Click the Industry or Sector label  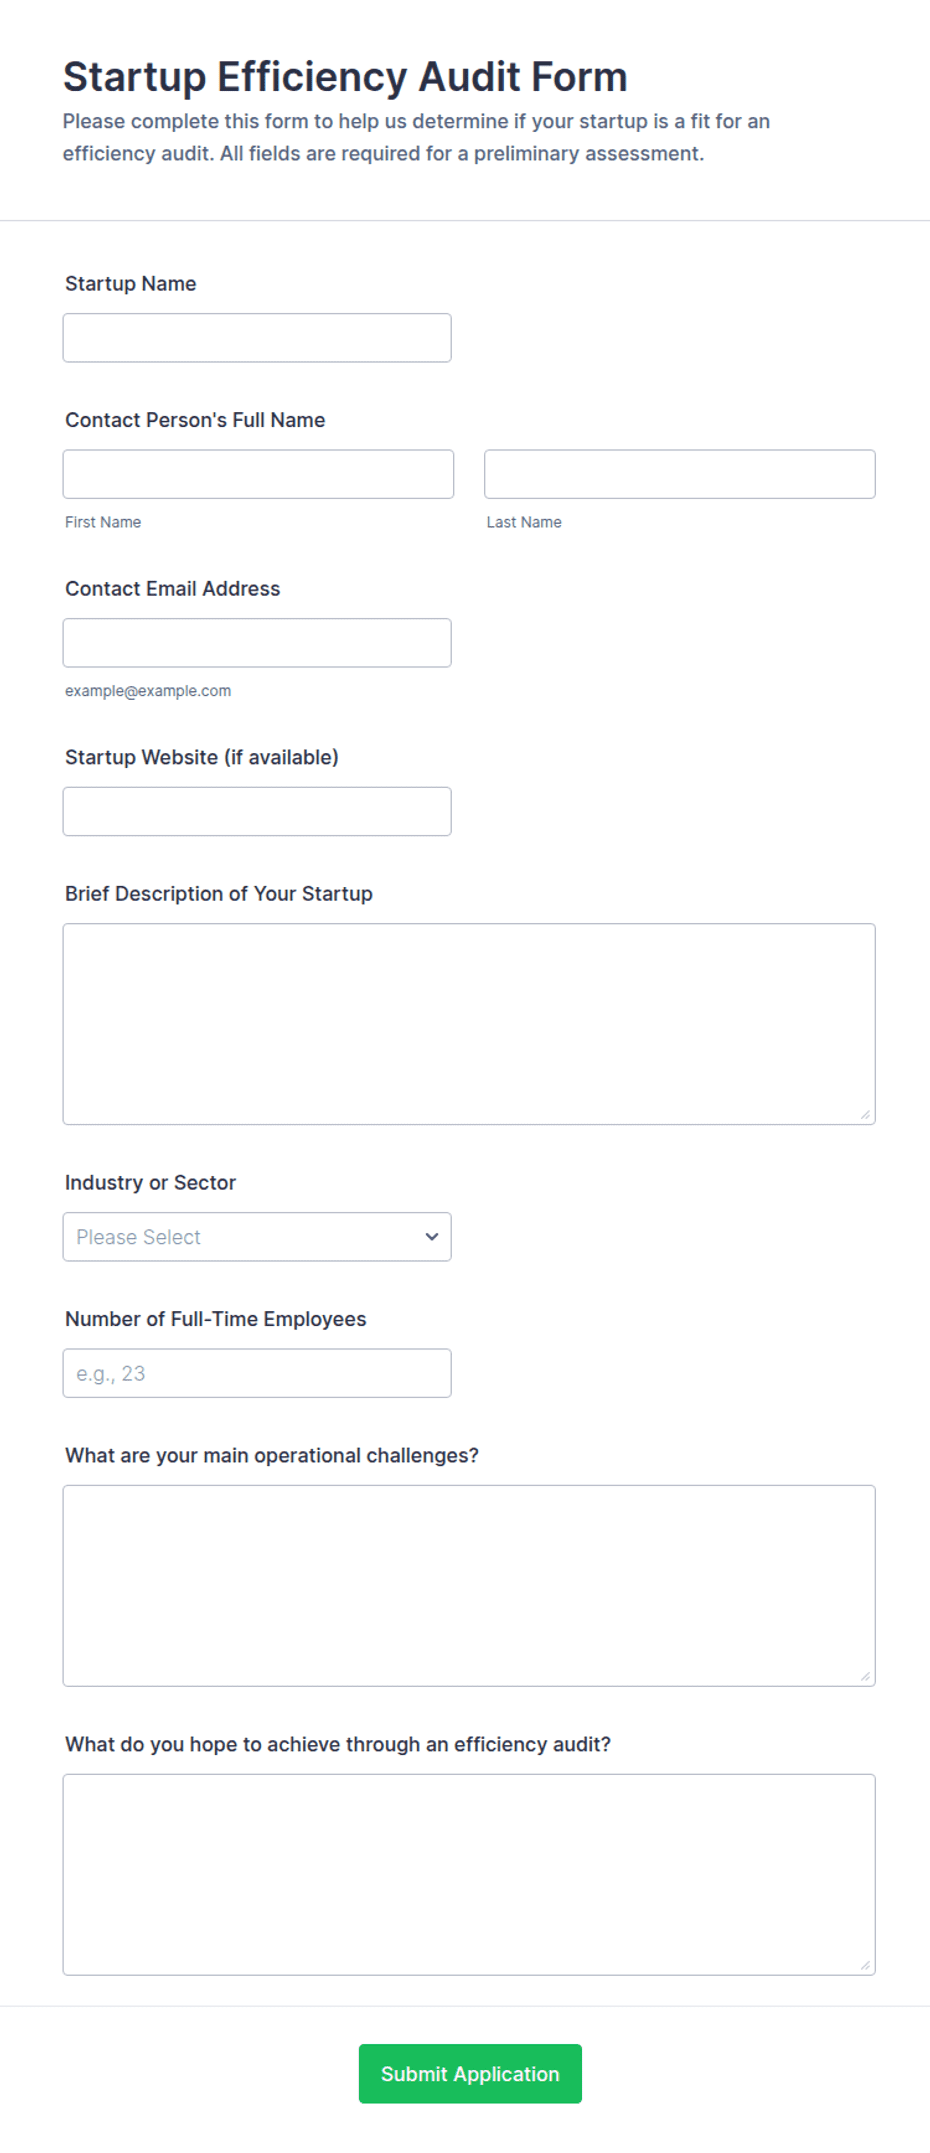[150, 1183]
